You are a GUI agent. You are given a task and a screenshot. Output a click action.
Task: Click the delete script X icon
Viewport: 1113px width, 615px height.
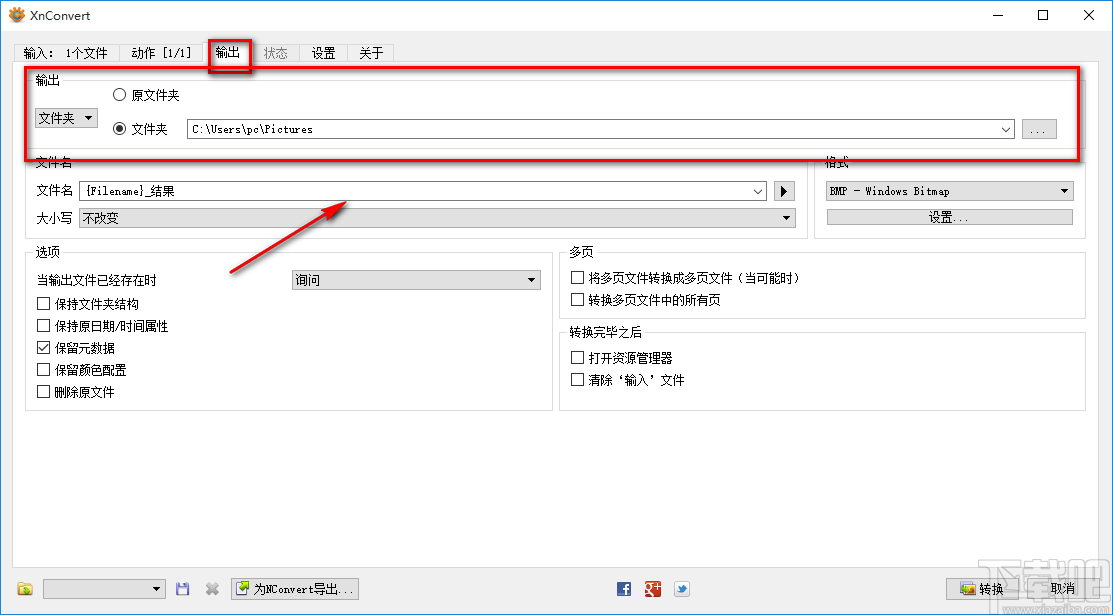[212, 589]
